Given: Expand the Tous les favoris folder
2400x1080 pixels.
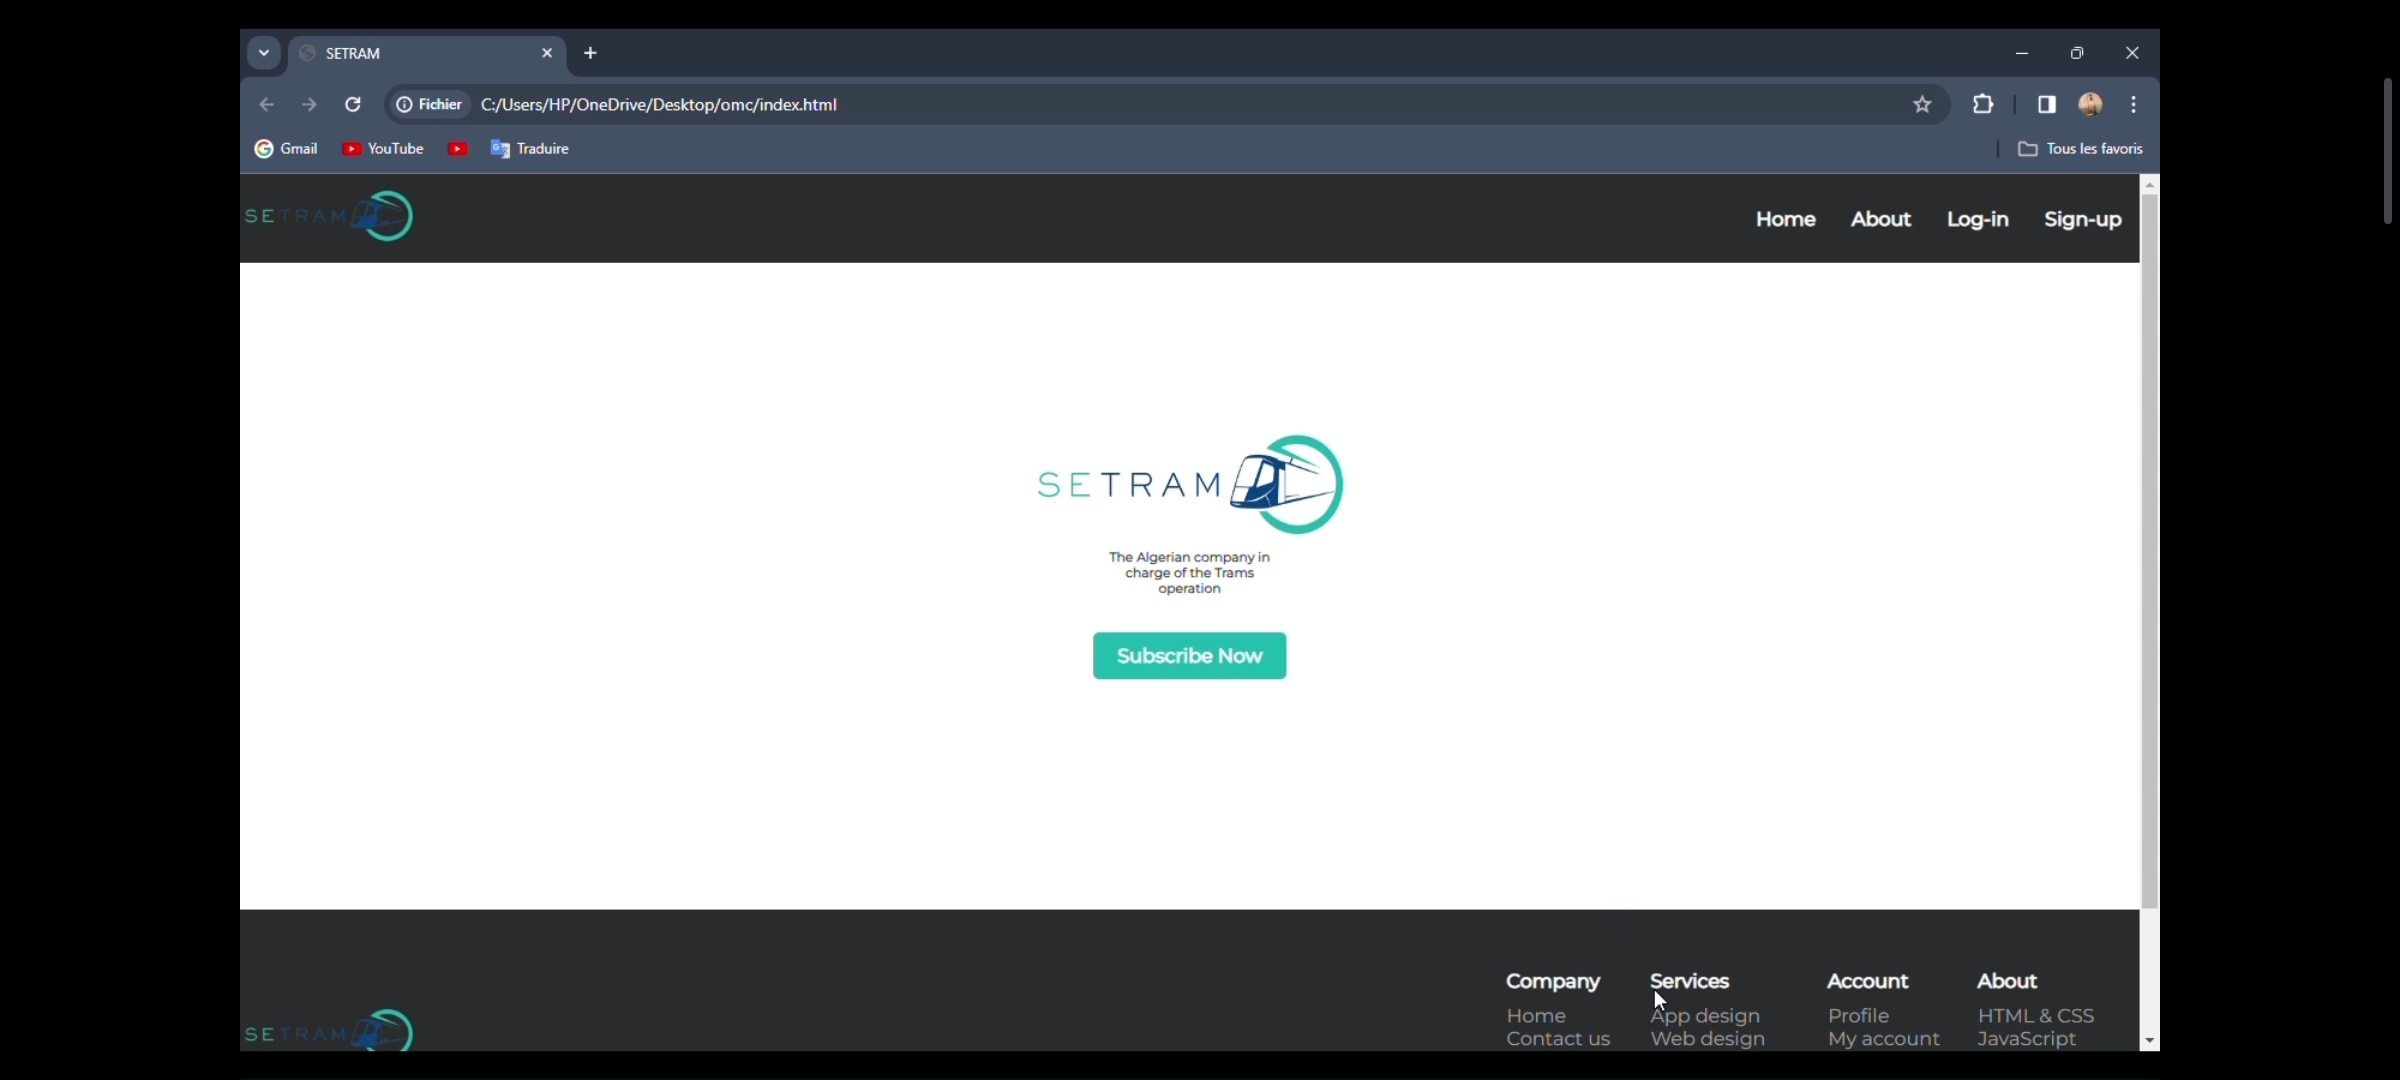Looking at the screenshot, I should pyautogui.click(x=2082, y=148).
